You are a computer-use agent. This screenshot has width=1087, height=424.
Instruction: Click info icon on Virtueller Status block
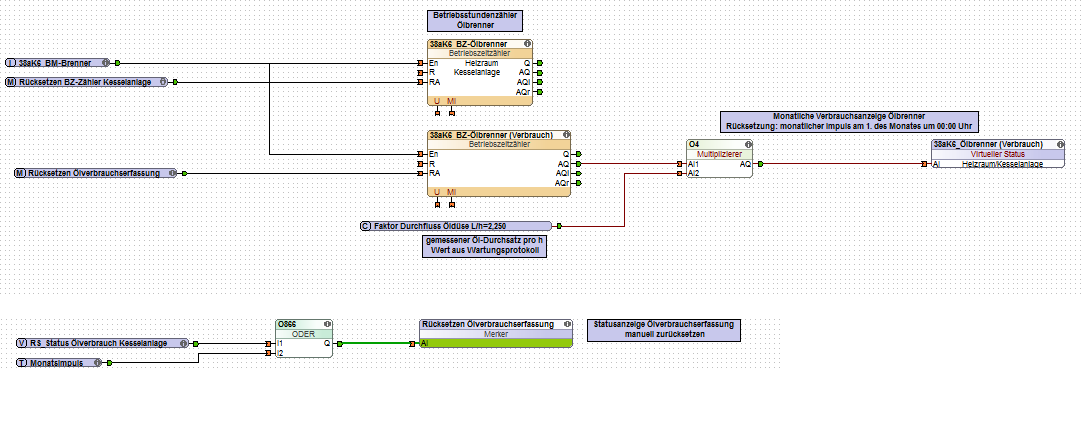[x=1059, y=144]
